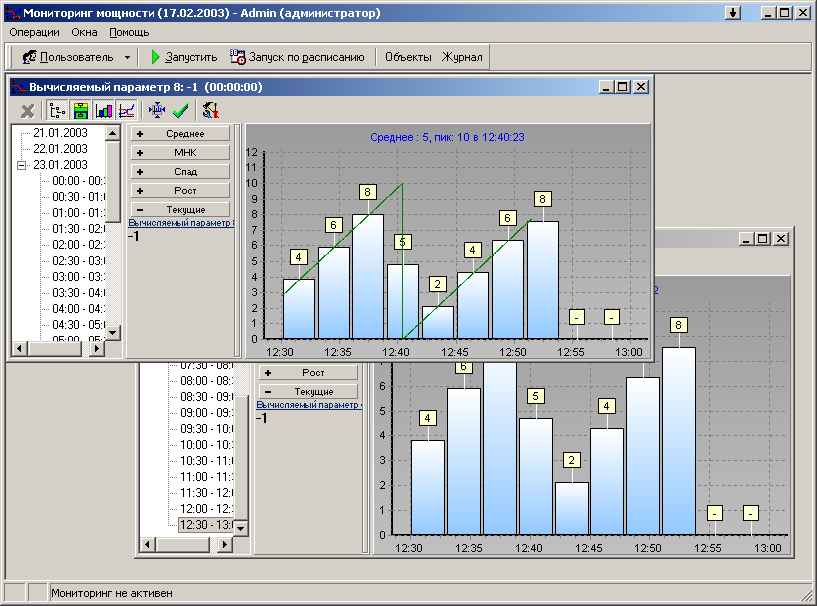Click the calendar clock icon beside Запуск по расписанию
This screenshot has width=817, height=606.
point(238,57)
